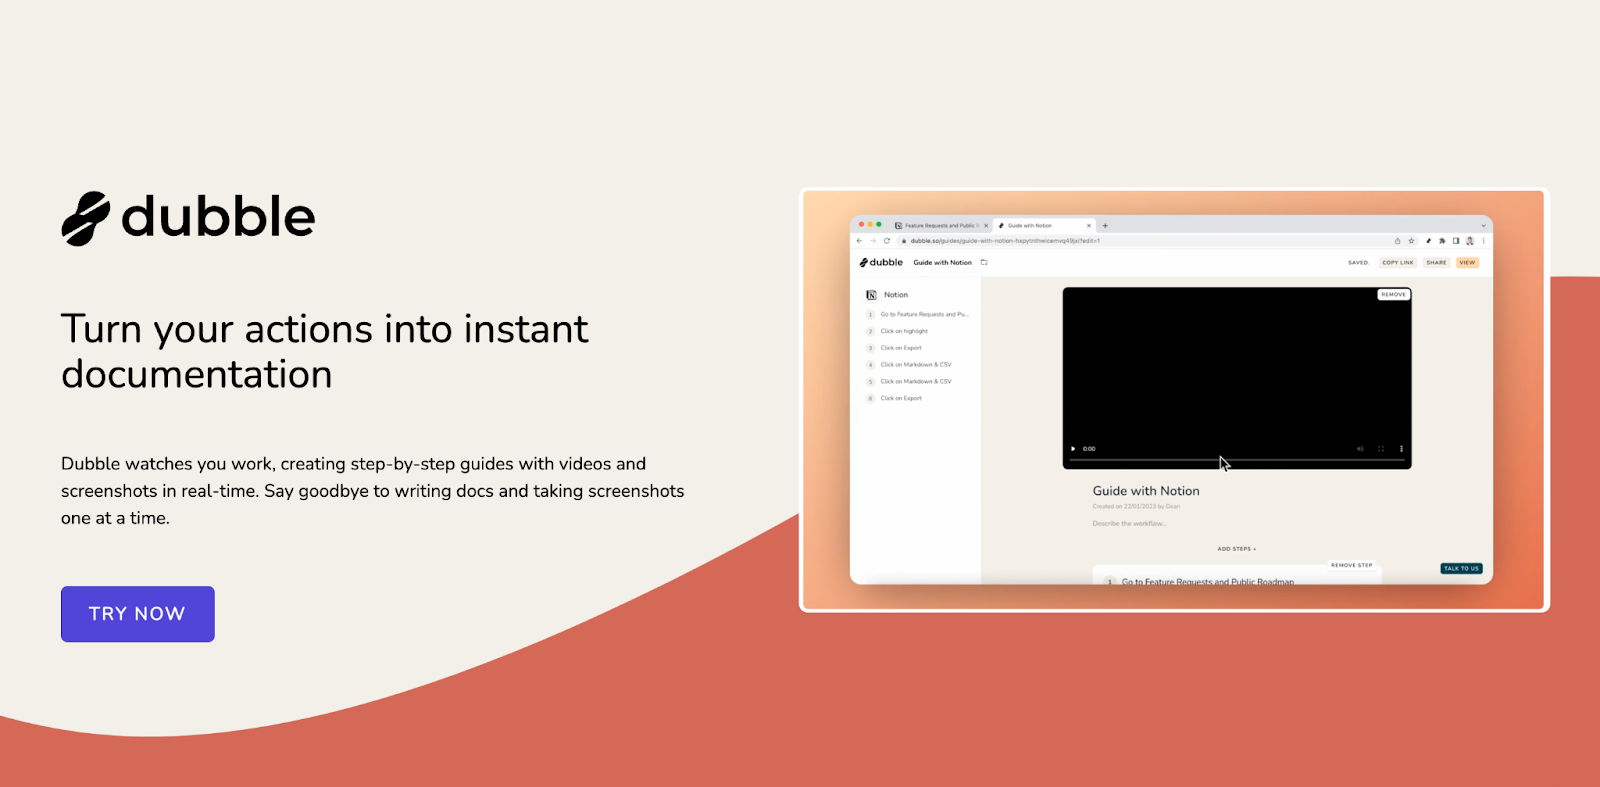
Task: Open the Chrome three-dot menu
Action: tap(1483, 241)
